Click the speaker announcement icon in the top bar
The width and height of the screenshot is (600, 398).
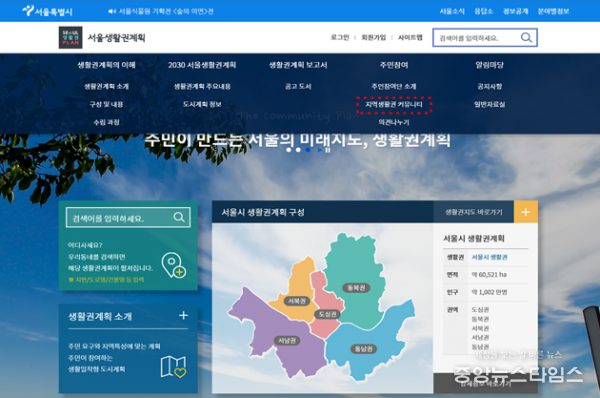point(112,11)
